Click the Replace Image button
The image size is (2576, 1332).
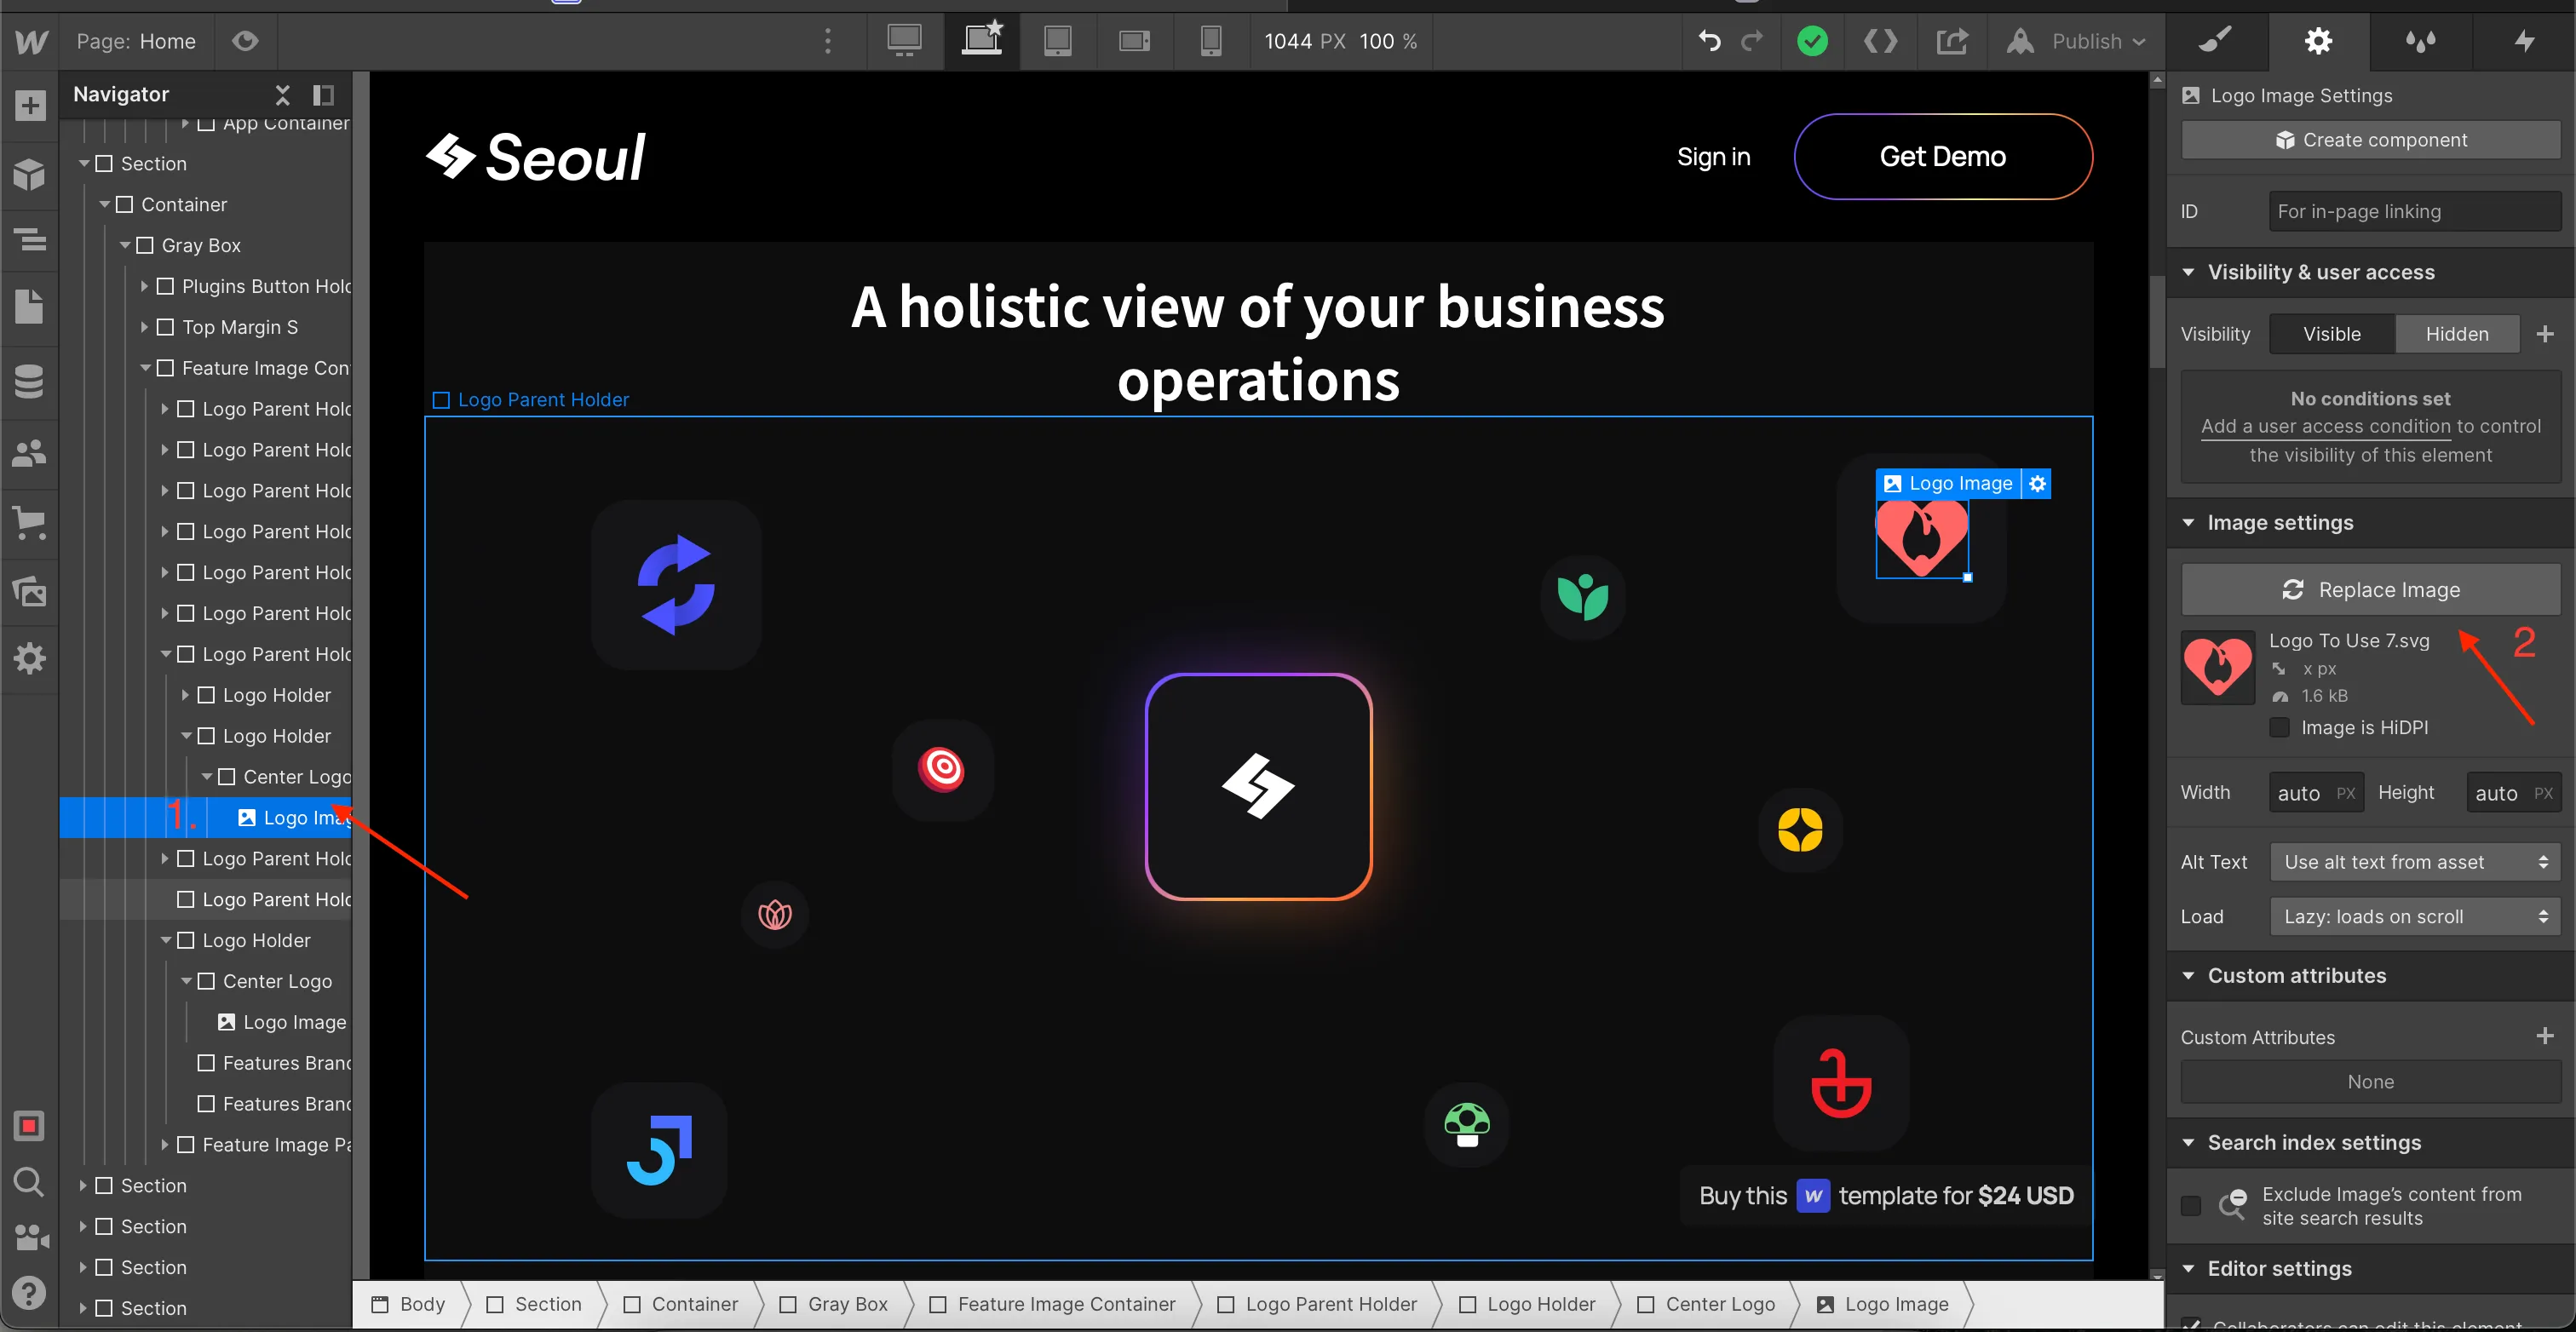coord(2370,590)
